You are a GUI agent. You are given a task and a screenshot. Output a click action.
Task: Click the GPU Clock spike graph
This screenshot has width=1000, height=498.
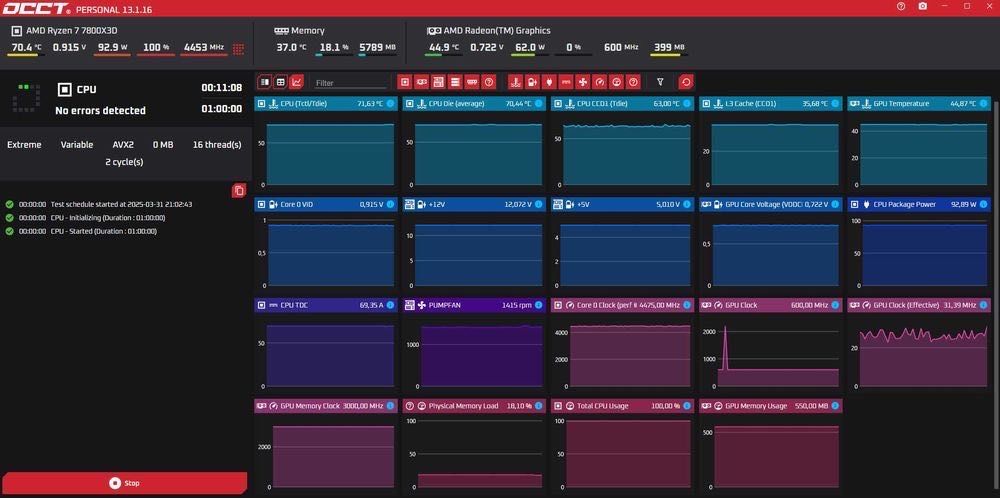pyautogui.click(x=770, y=353)
